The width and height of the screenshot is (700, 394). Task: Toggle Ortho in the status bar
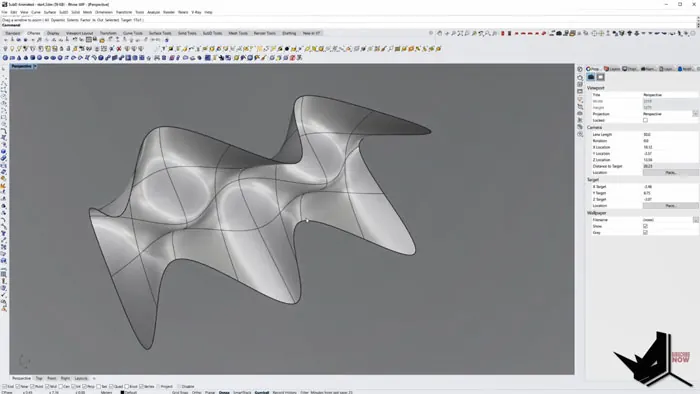[x=196, y=392]
